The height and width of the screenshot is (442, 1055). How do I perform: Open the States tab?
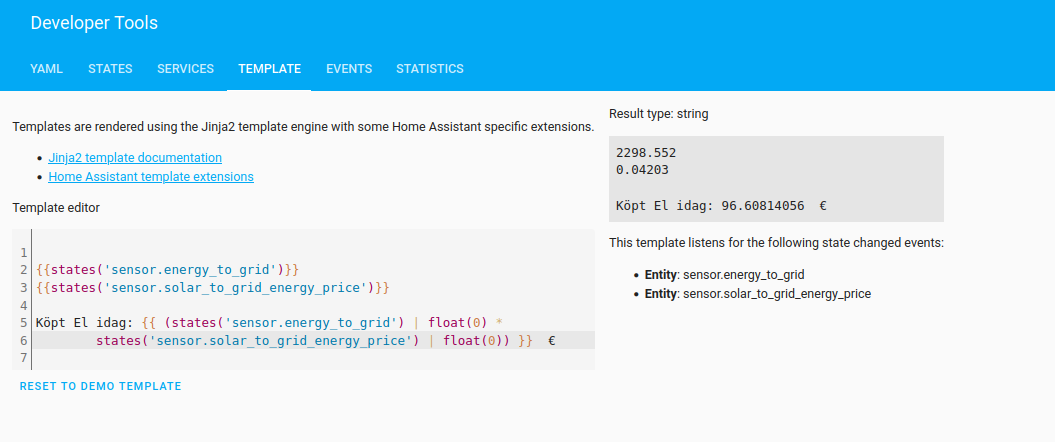110,69
